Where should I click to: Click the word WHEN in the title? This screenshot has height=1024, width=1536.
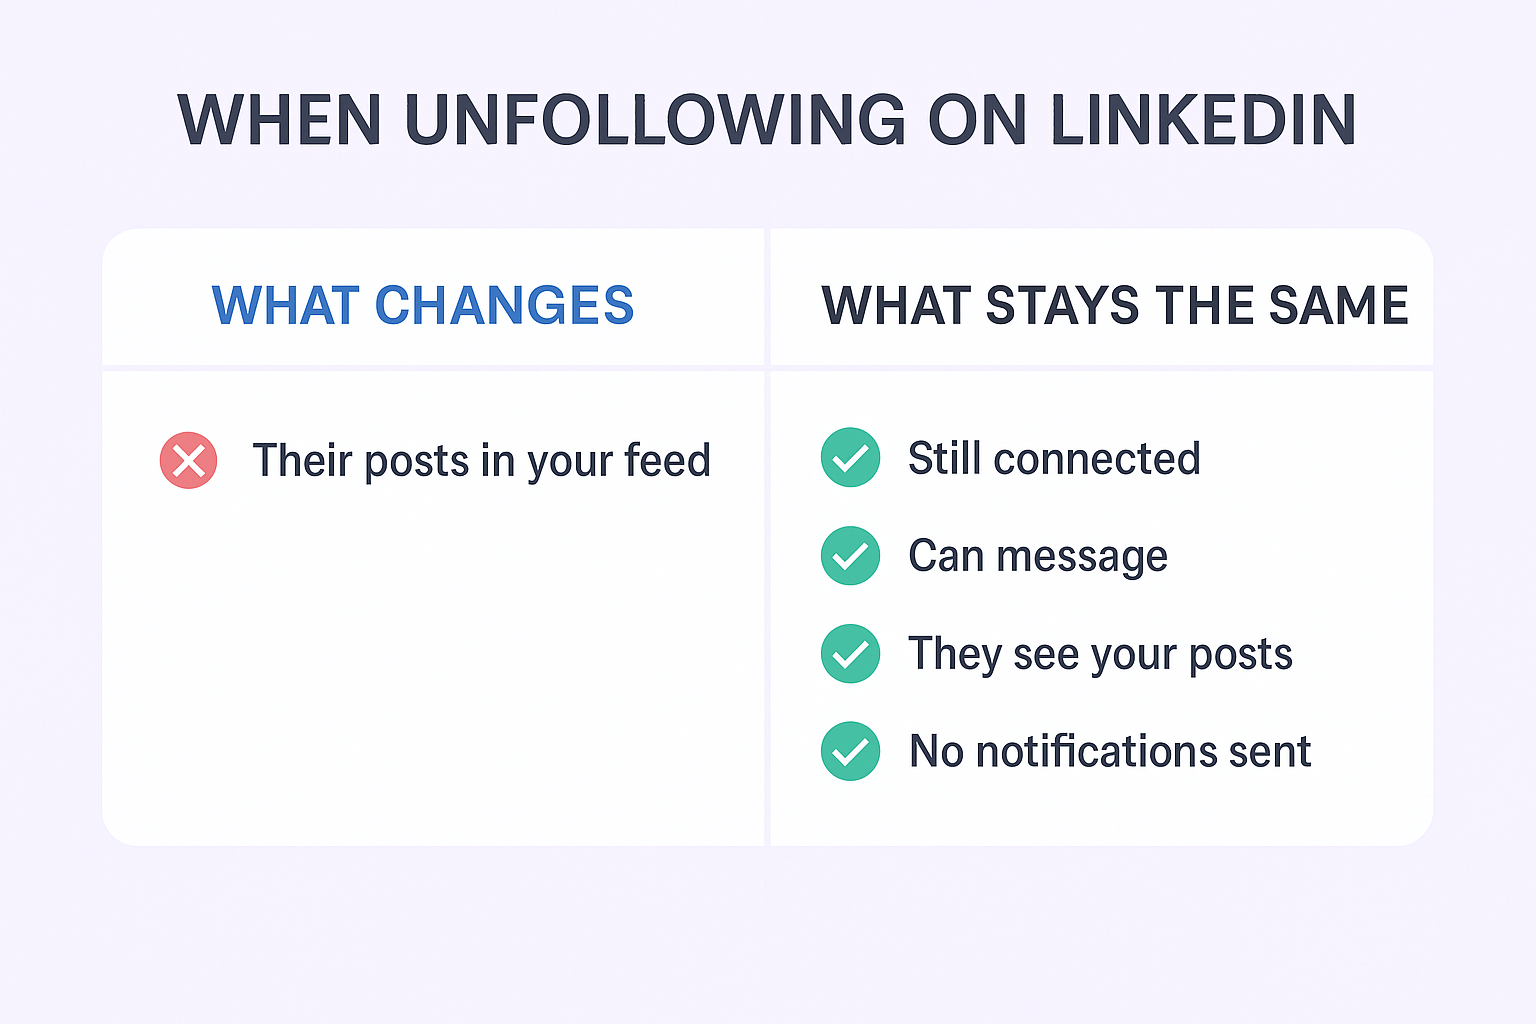pyautogui.click(x=280, y=121)
